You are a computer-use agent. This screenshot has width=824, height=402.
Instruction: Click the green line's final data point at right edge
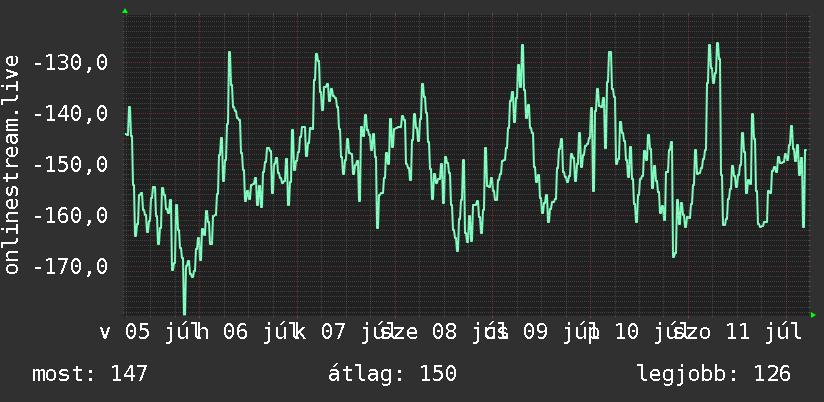[x=806, y=151]
